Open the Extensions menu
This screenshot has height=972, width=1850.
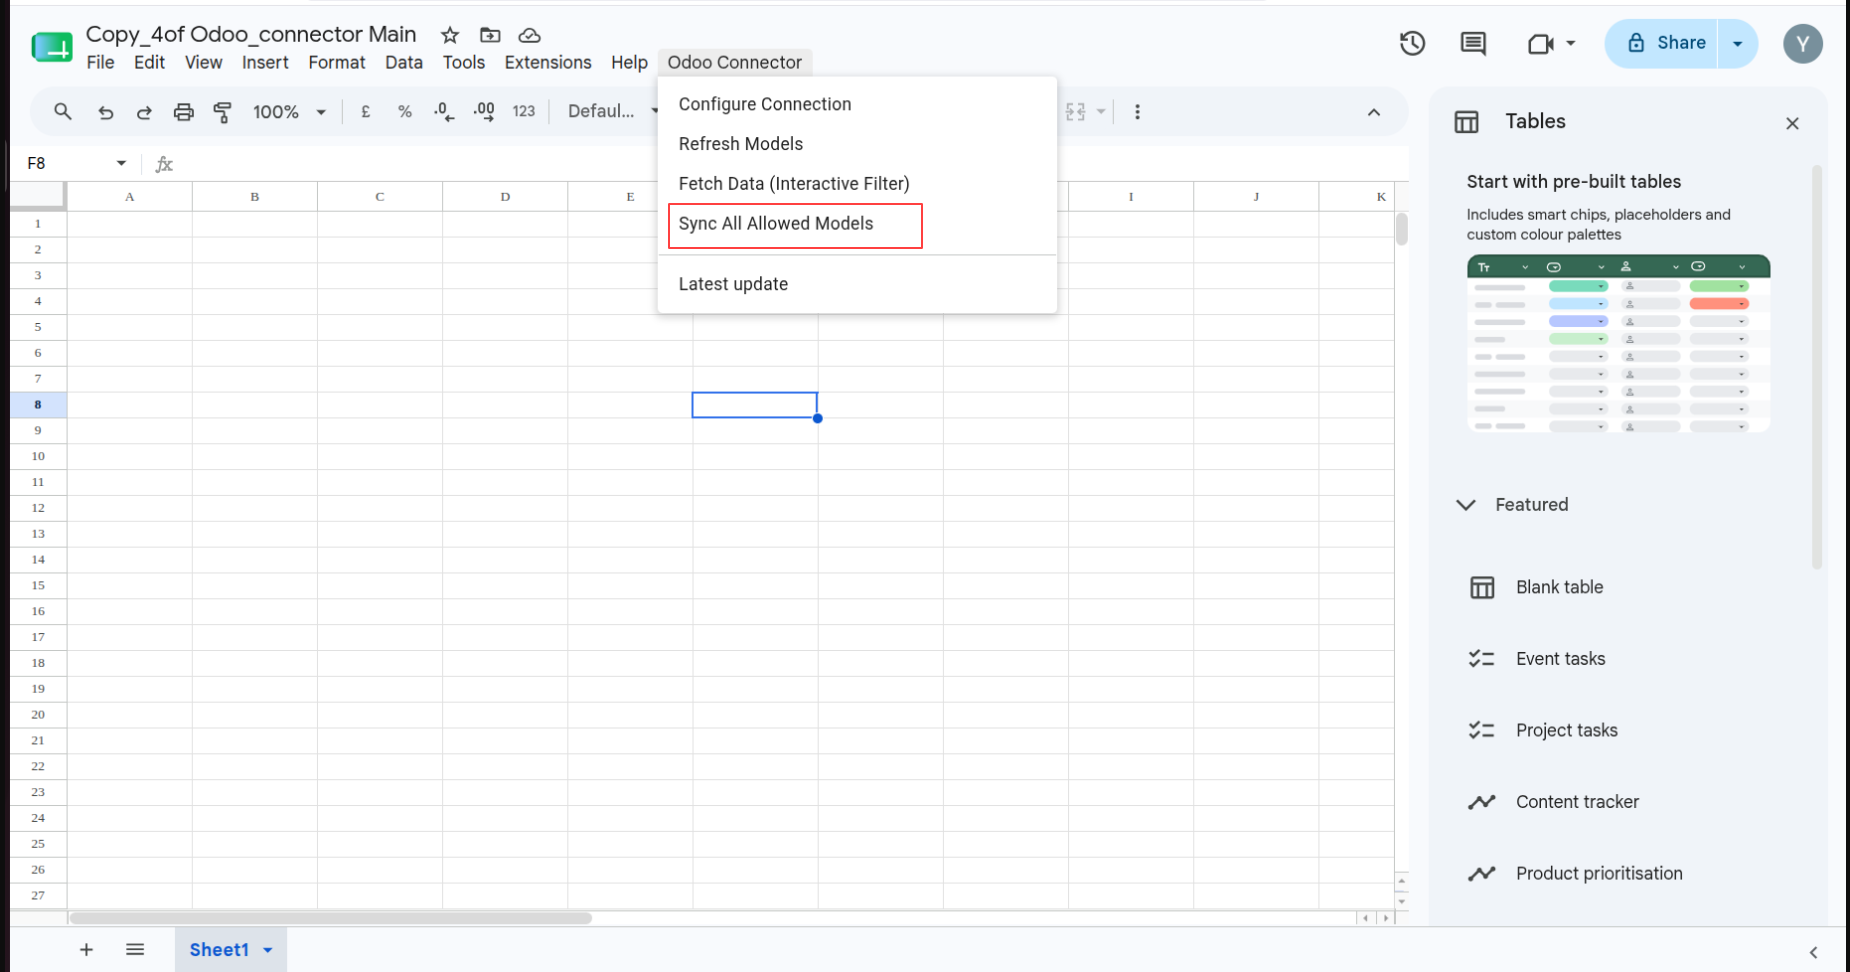click(x=548, y=62)
